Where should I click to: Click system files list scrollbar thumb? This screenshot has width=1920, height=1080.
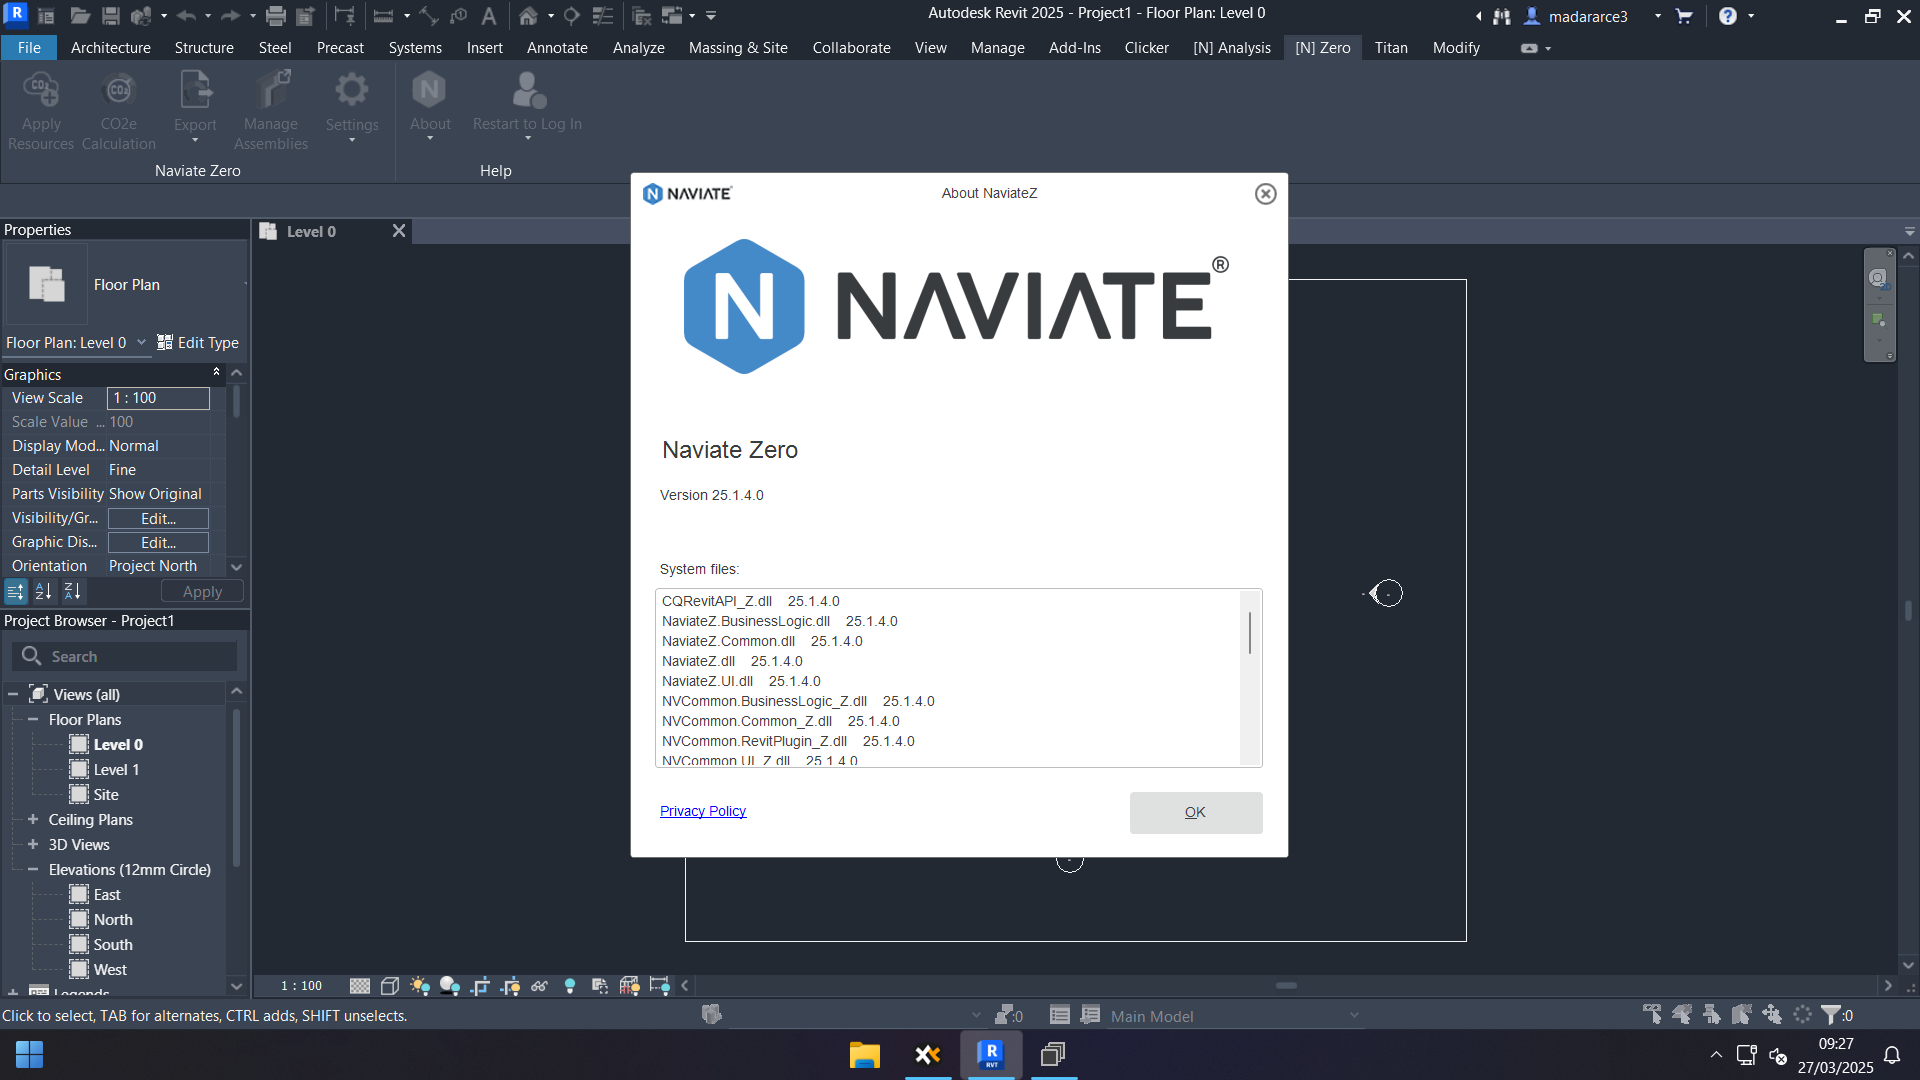click(x=1250, y=632)
